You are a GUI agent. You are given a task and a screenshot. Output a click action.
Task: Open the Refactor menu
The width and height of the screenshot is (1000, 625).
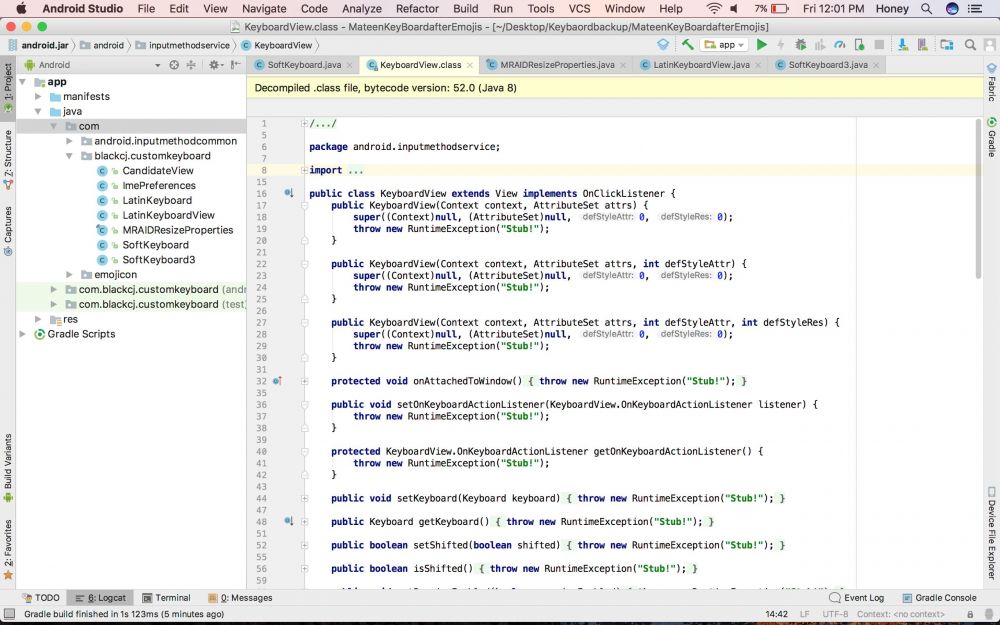click(417, 8)
